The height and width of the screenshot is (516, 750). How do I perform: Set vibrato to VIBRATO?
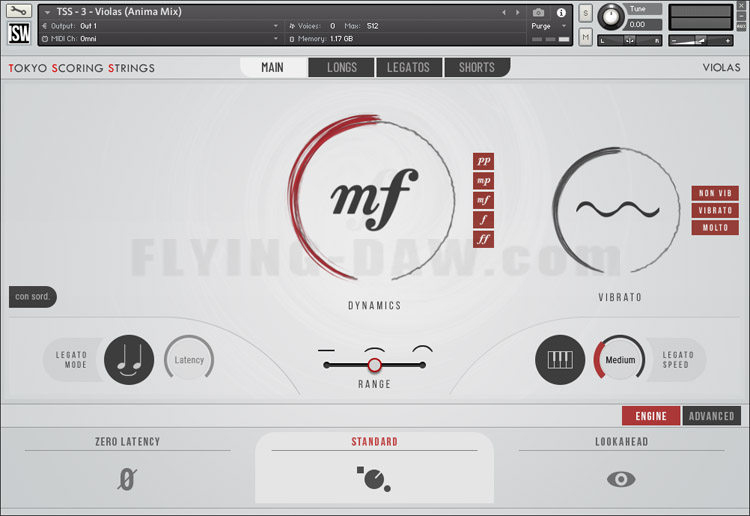pyautogui.click(x=715, y=210)
